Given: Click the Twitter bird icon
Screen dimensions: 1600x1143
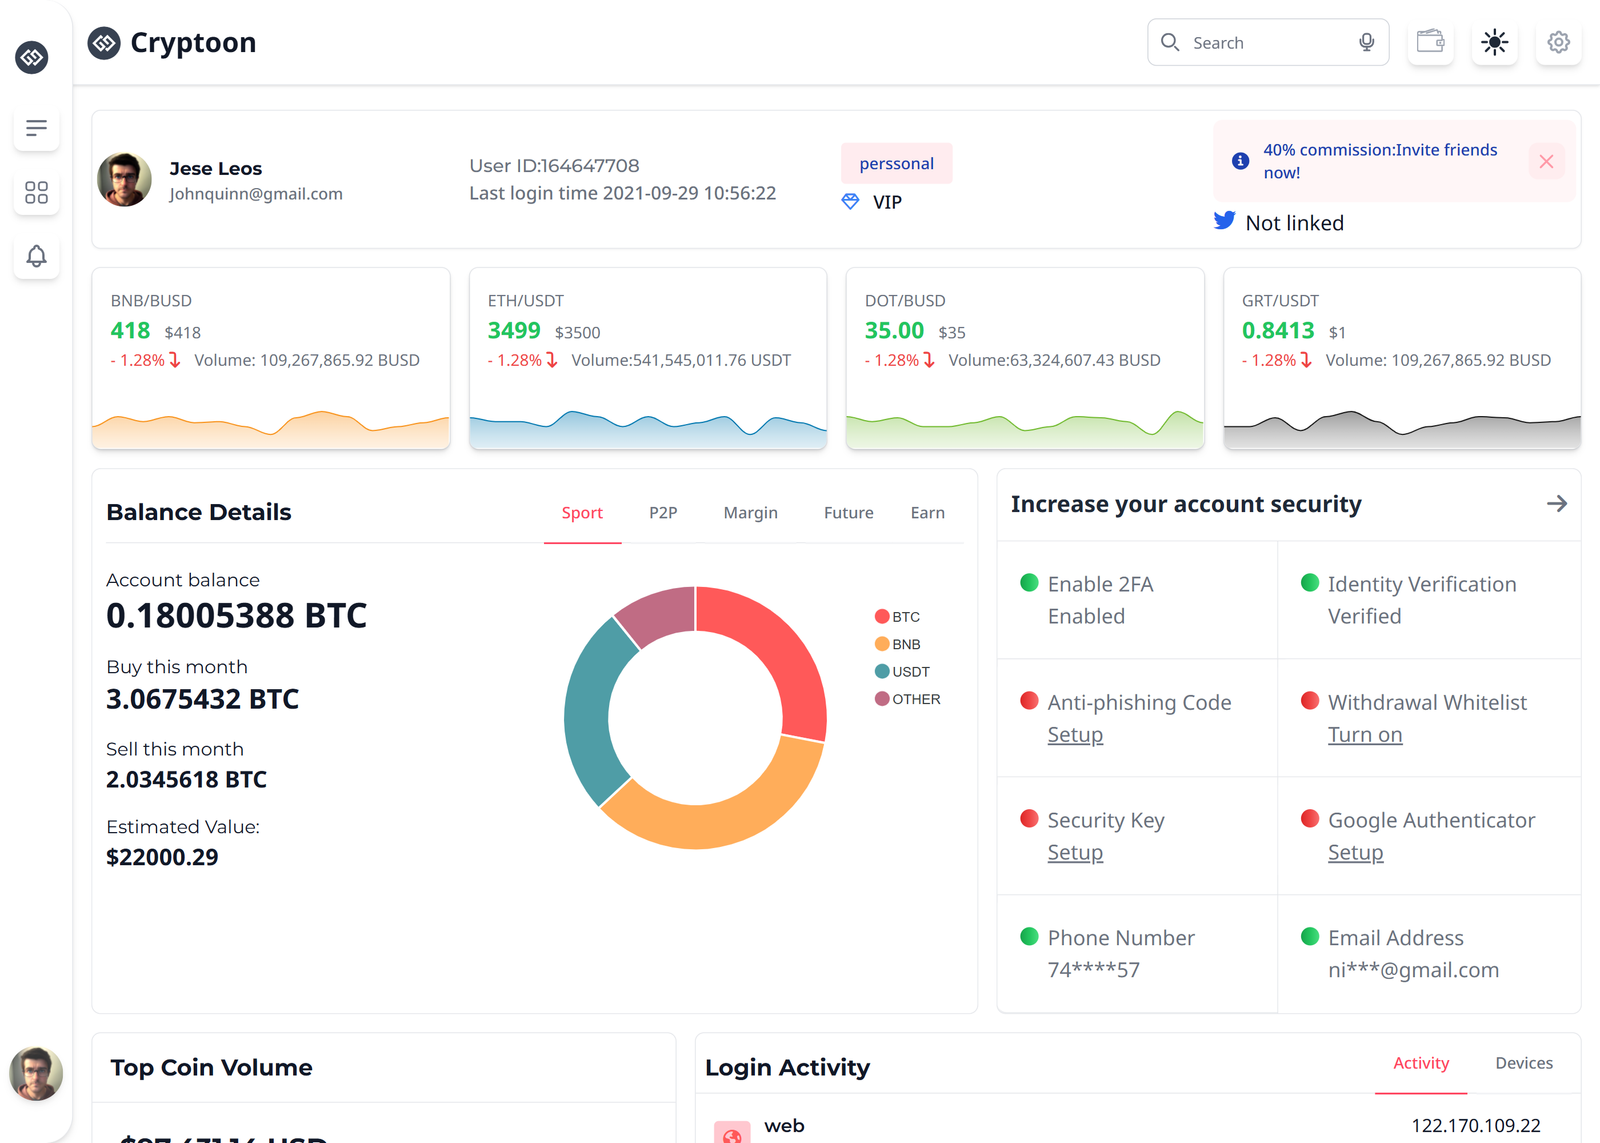Looking at the screenshot, I should 1224,221.
